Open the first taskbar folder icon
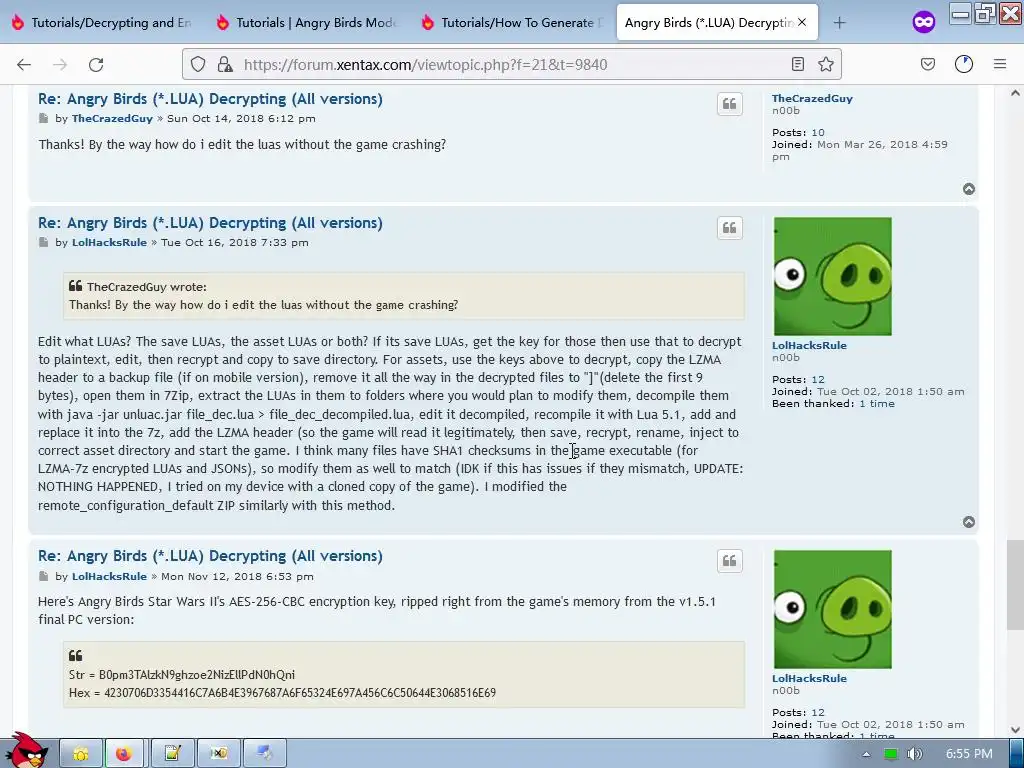The width and height of the screenshot is (1024, 768). click(81, 754)
